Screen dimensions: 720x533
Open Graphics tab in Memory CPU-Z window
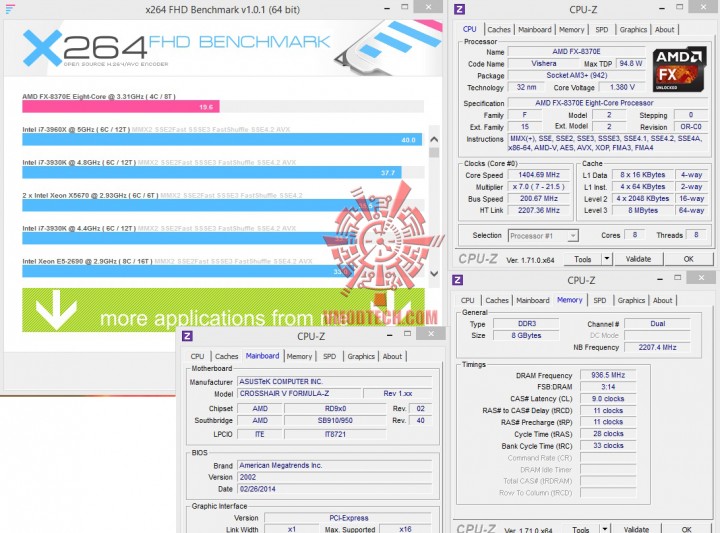click(631, 300)
